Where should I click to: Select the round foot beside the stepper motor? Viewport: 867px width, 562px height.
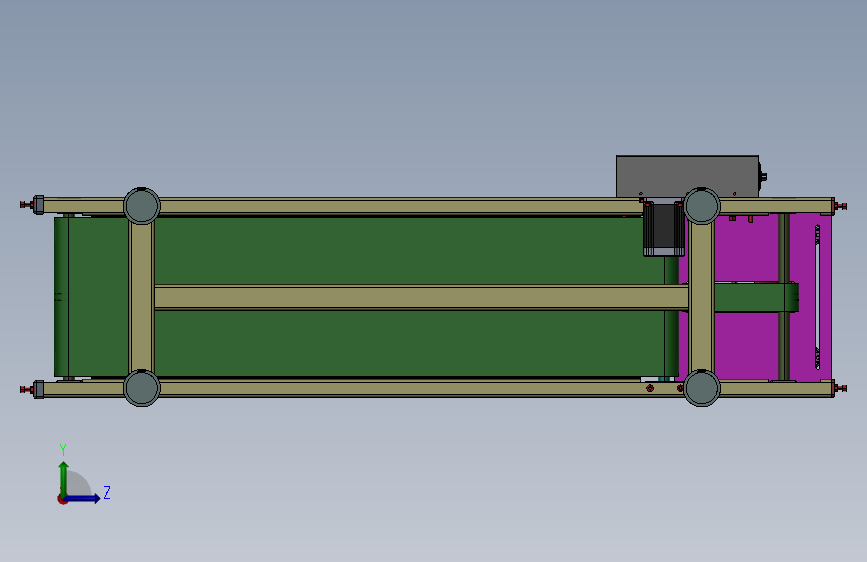click(702, 206)
